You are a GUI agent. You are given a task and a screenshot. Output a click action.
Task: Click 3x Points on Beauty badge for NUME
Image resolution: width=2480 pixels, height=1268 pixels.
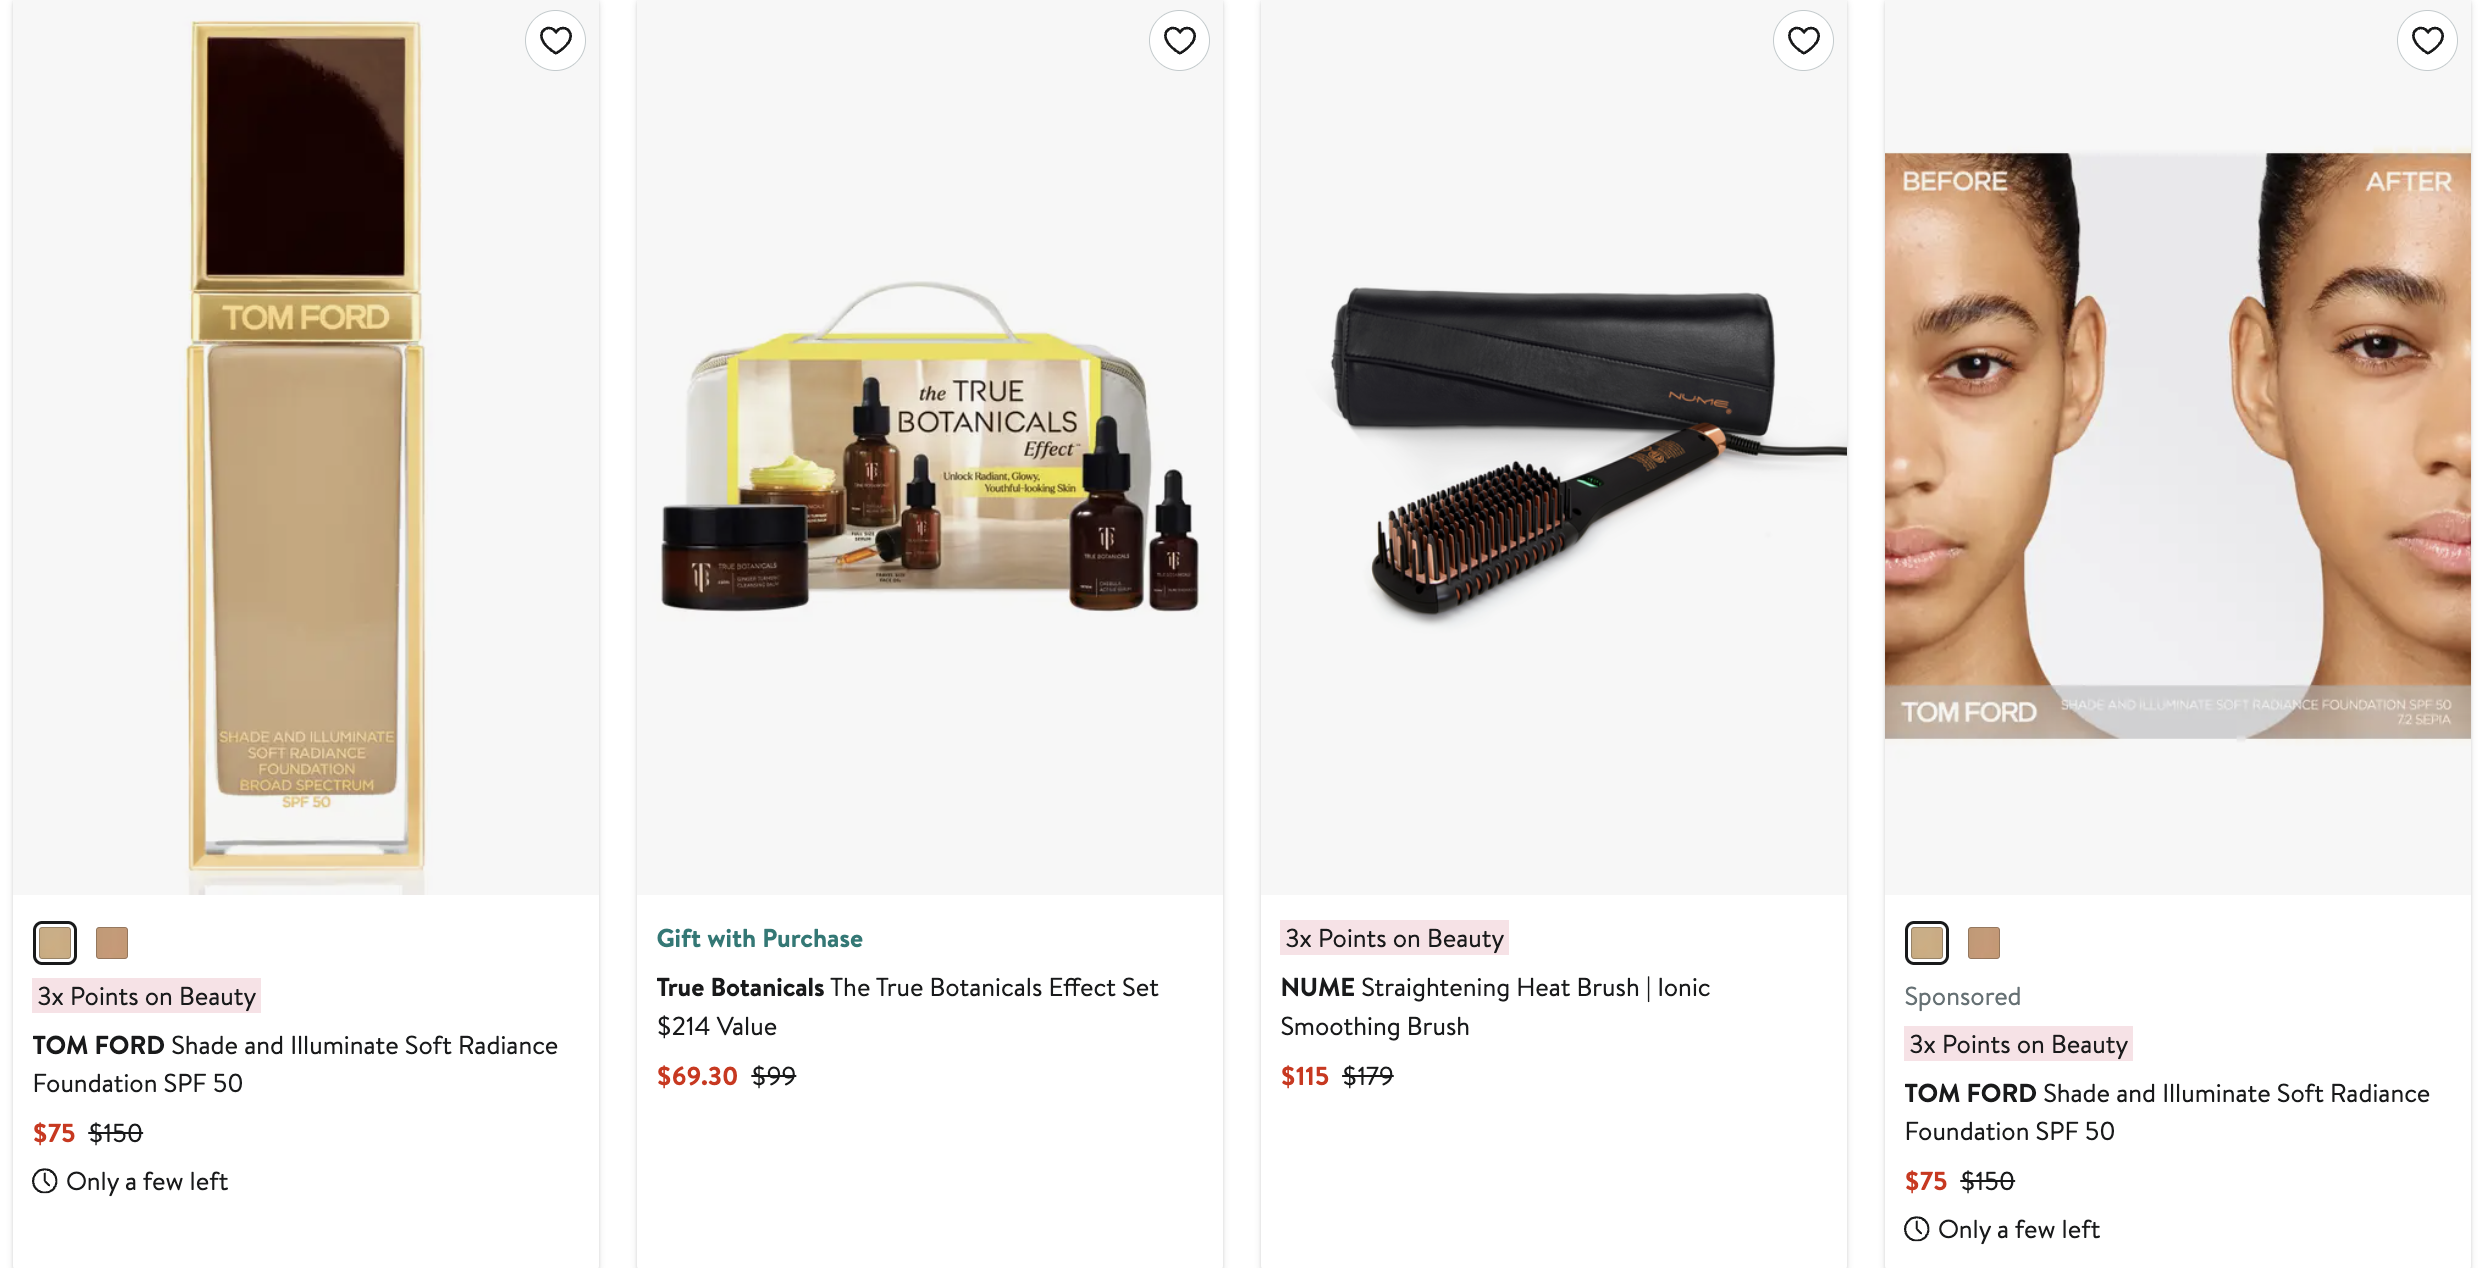(x=1394, y=938)
